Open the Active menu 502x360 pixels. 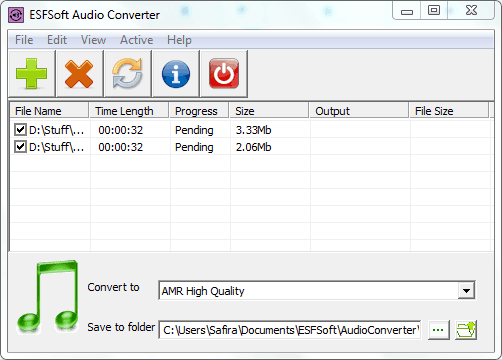tap(137, 40)
